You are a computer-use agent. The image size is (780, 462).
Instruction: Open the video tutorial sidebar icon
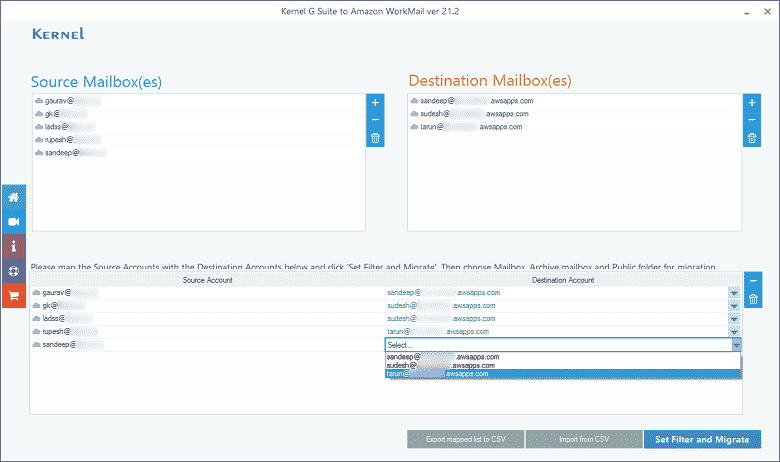(13, 222)
